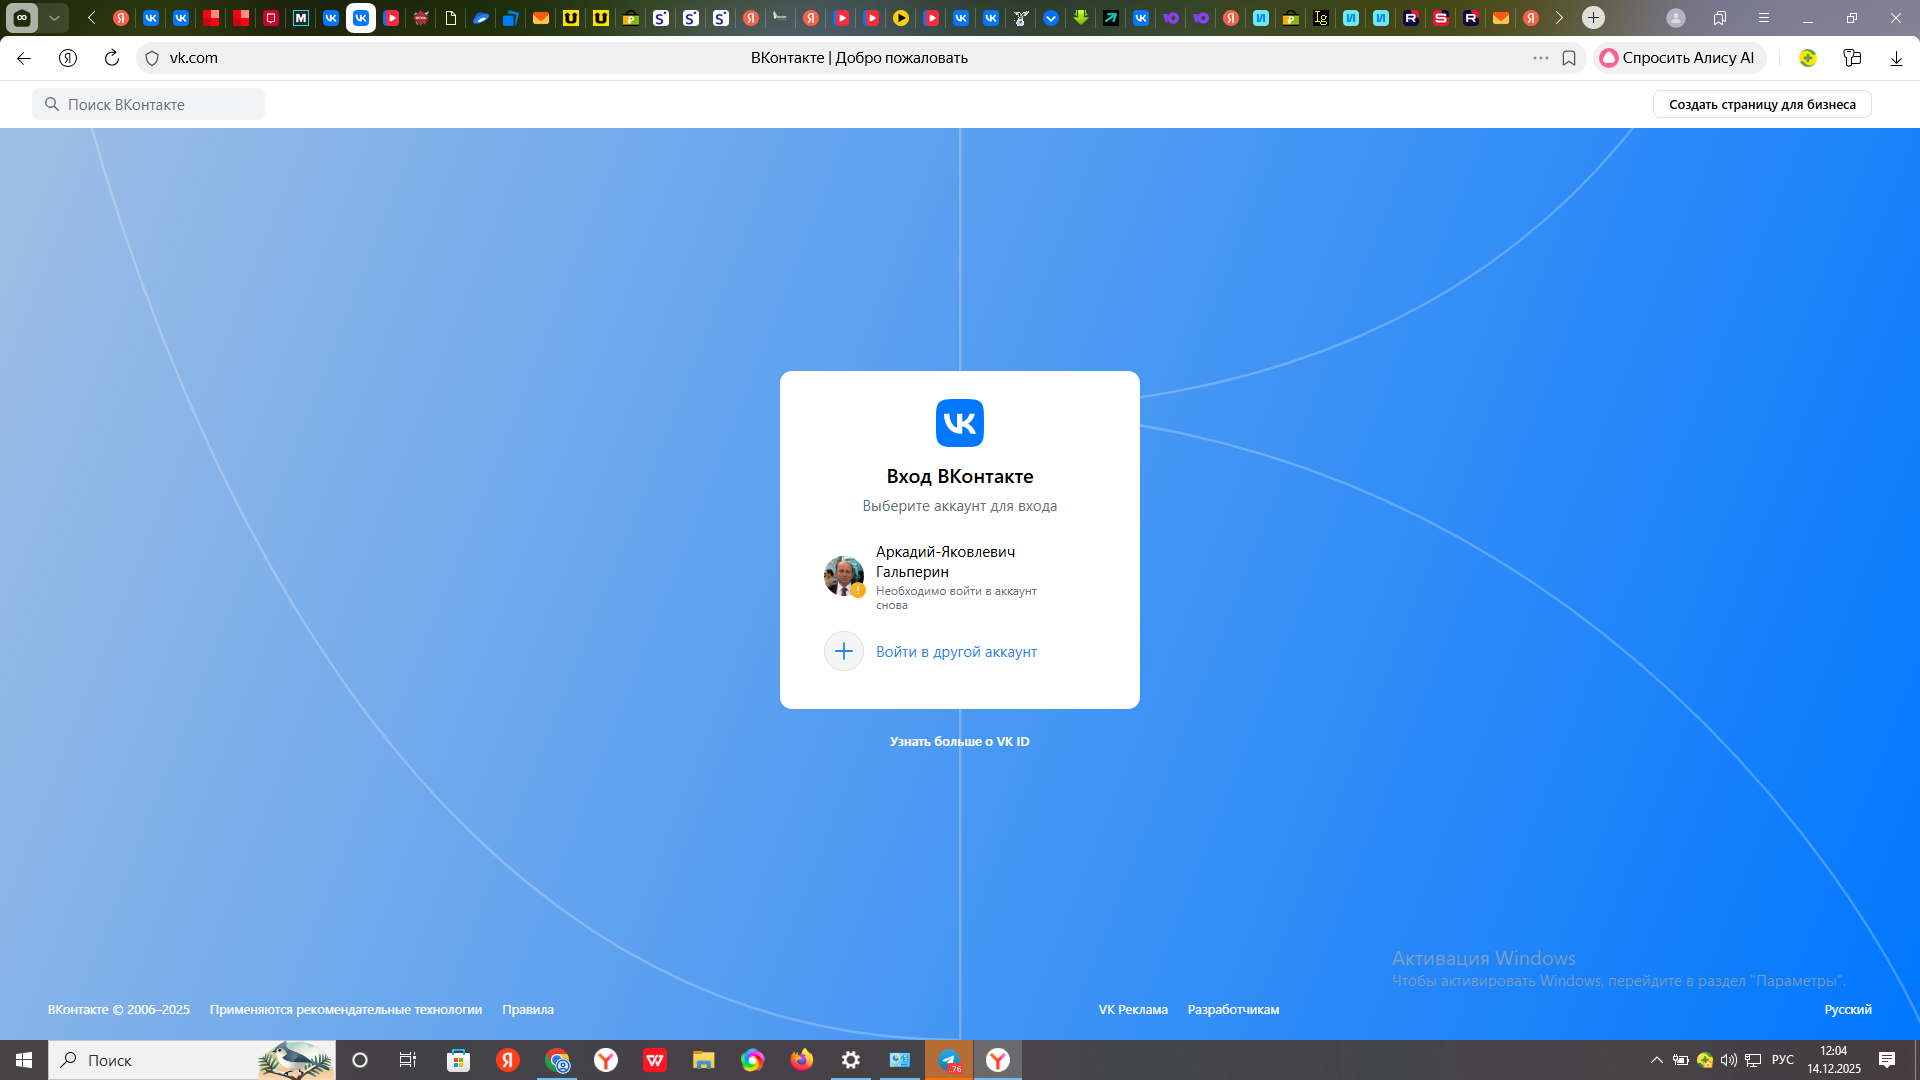Screen dimensions: 1920x1080
Task: Bookmark this page using the bookmark icon
Action: 1569,58
